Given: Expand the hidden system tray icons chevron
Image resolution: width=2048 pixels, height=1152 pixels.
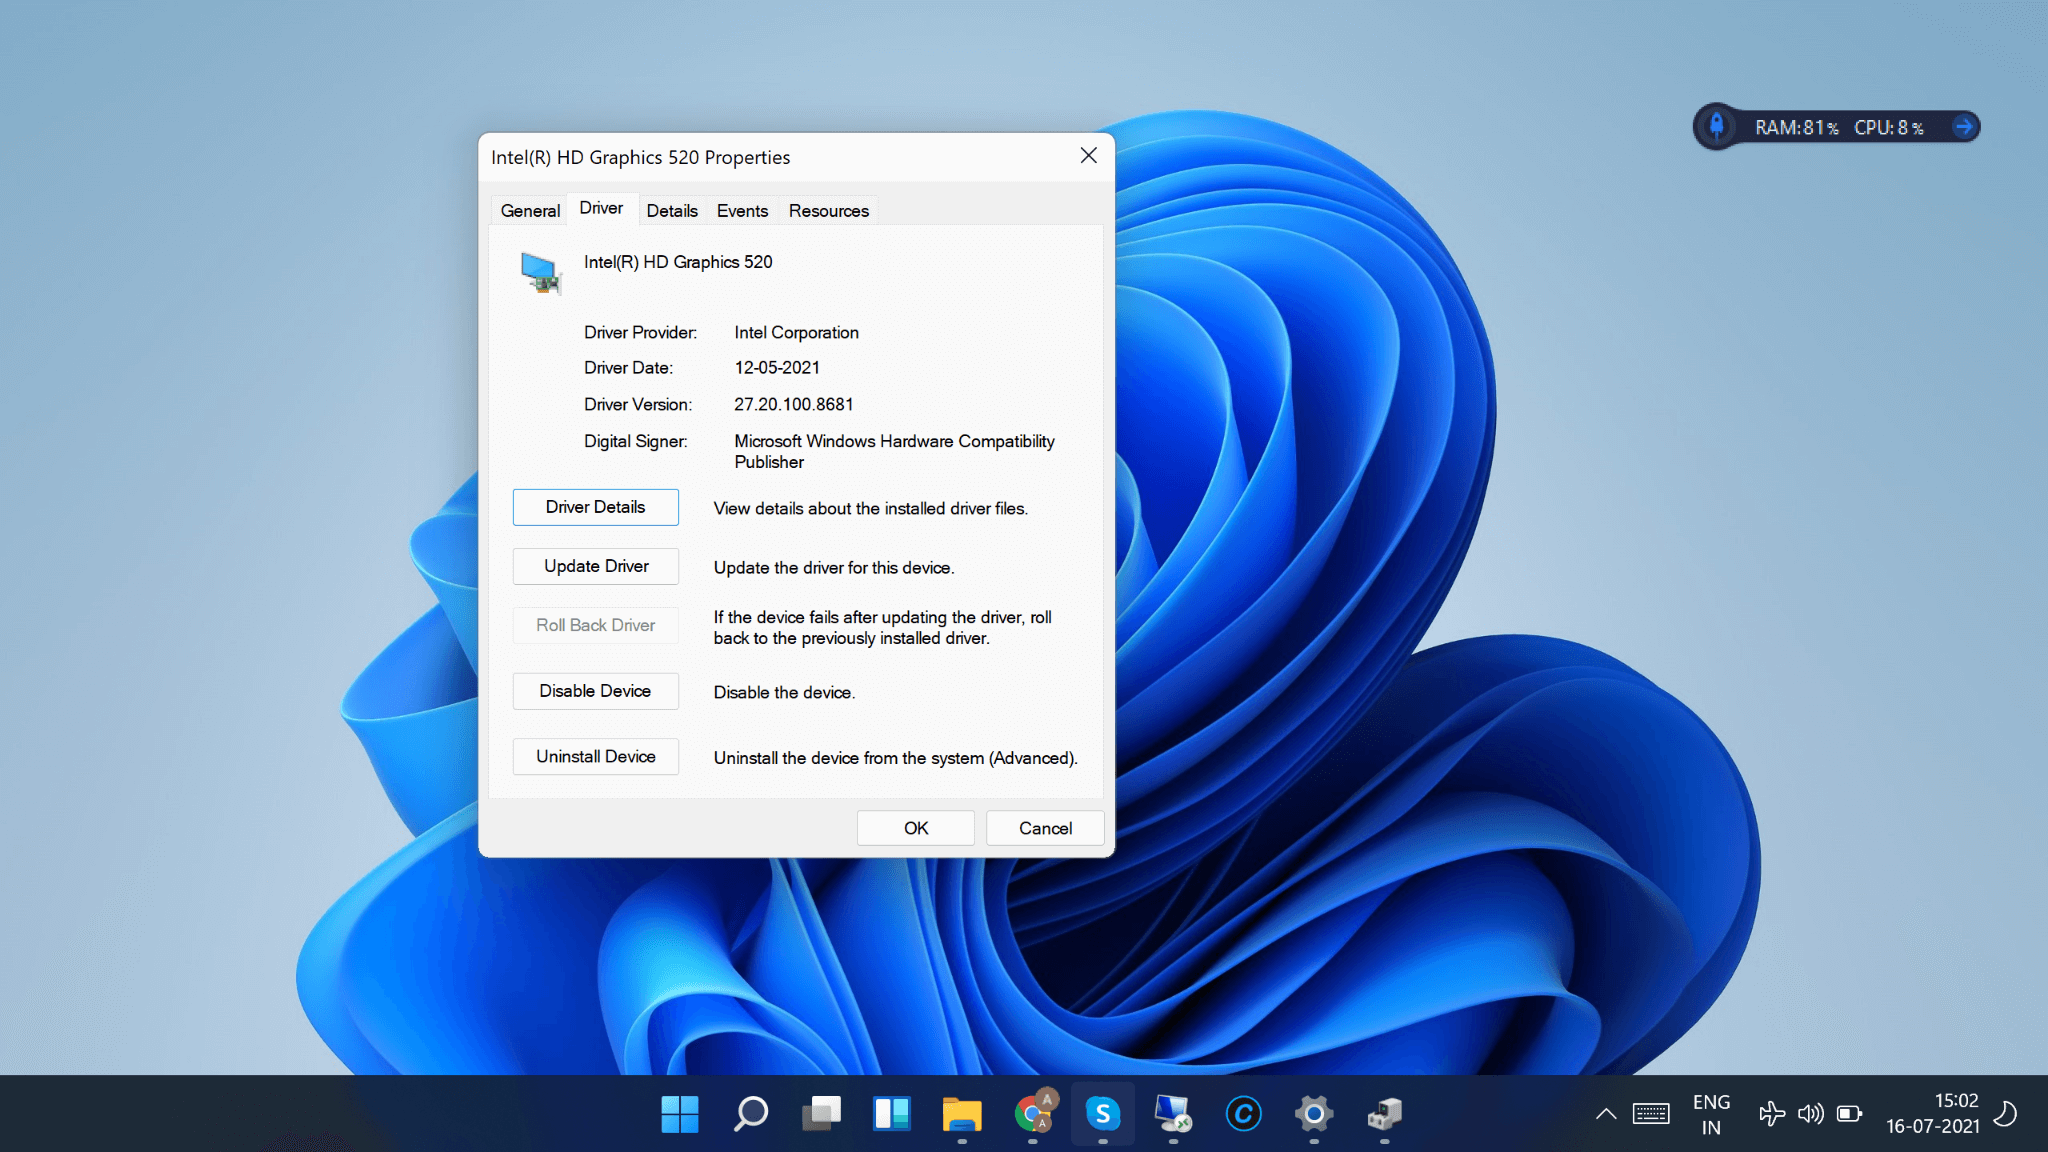Looking at the screenshot, I should 1606,1113.
